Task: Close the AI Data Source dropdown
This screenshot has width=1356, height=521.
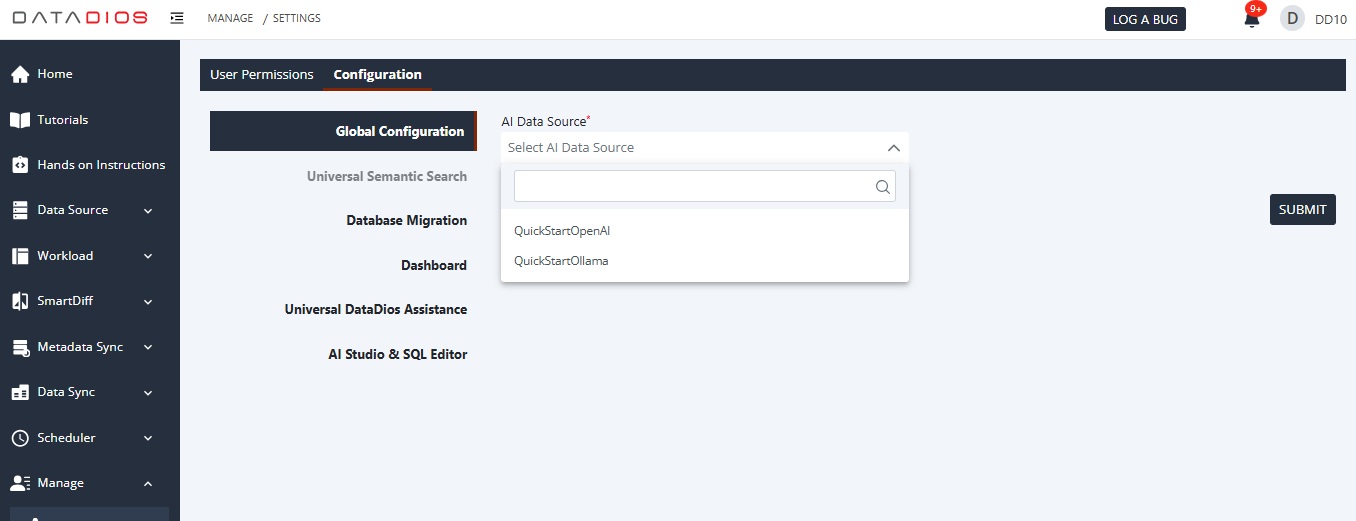Action: point(893,148)
